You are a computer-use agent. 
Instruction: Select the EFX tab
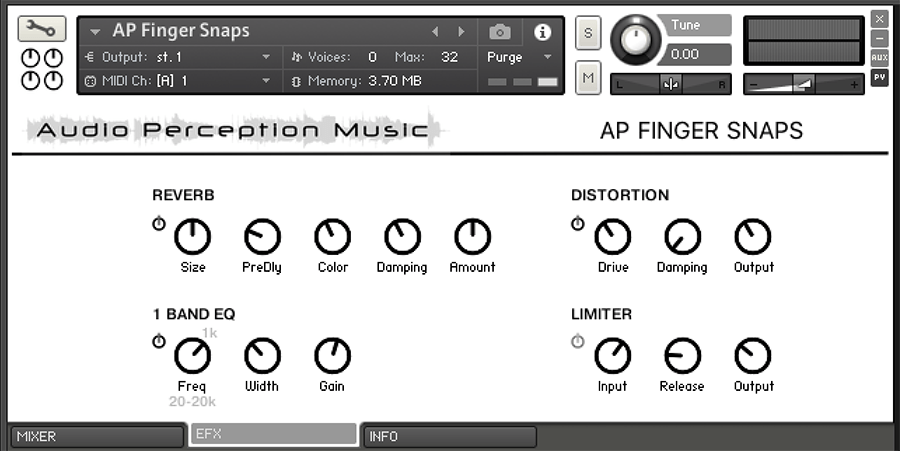click(273, 434)
